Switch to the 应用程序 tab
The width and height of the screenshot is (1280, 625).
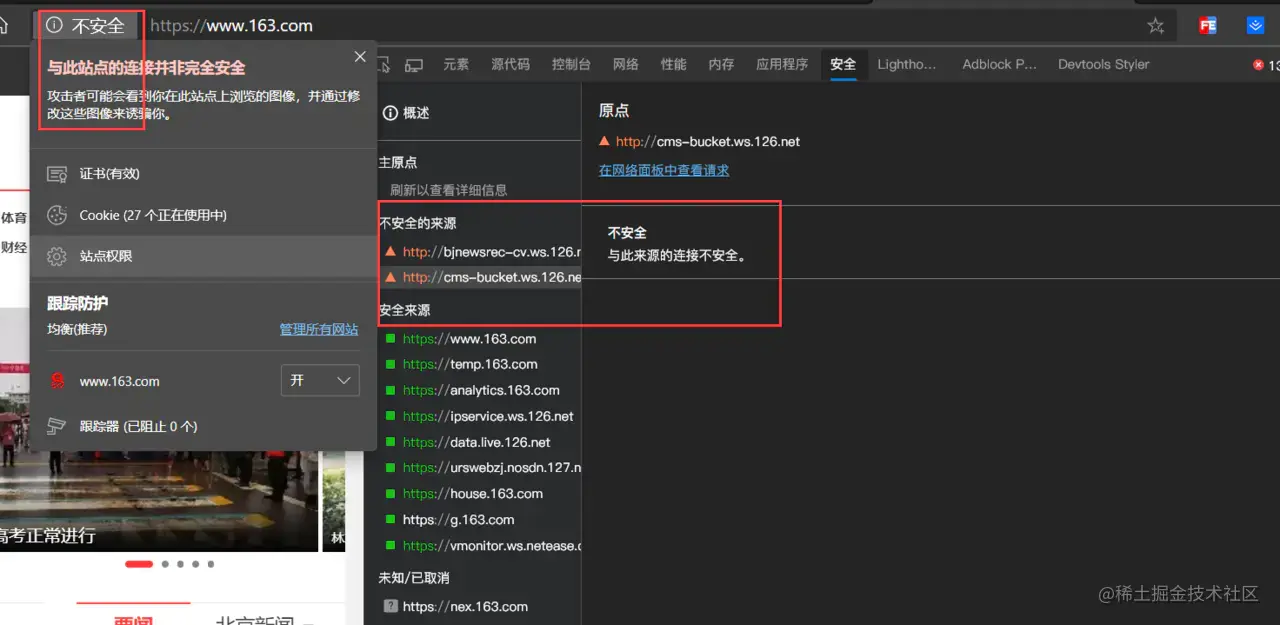782,64
